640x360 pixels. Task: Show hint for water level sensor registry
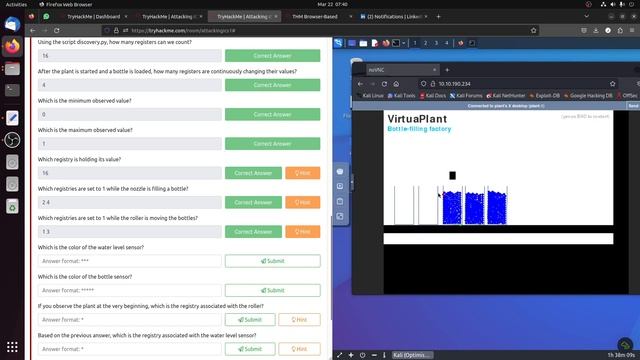pos(299,349)
